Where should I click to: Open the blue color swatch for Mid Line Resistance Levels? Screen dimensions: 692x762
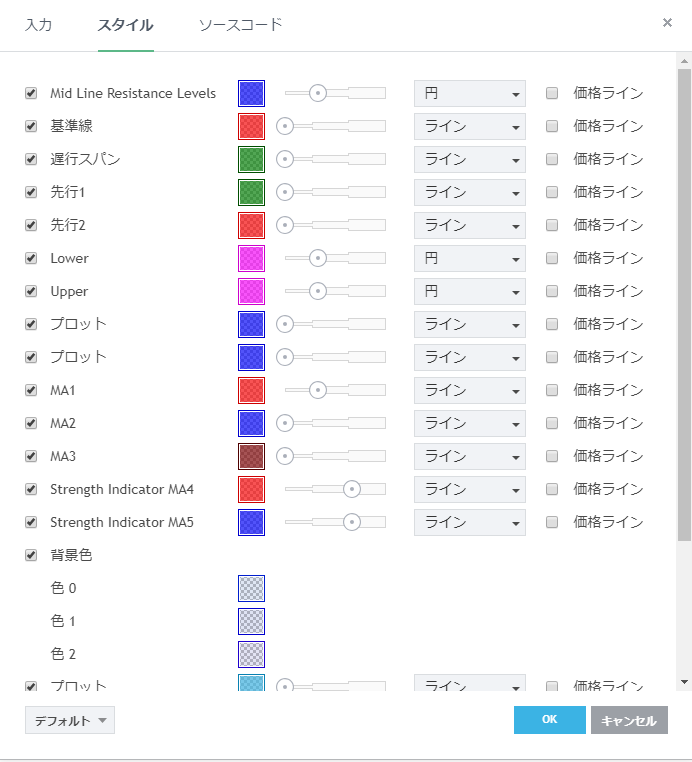251,93
